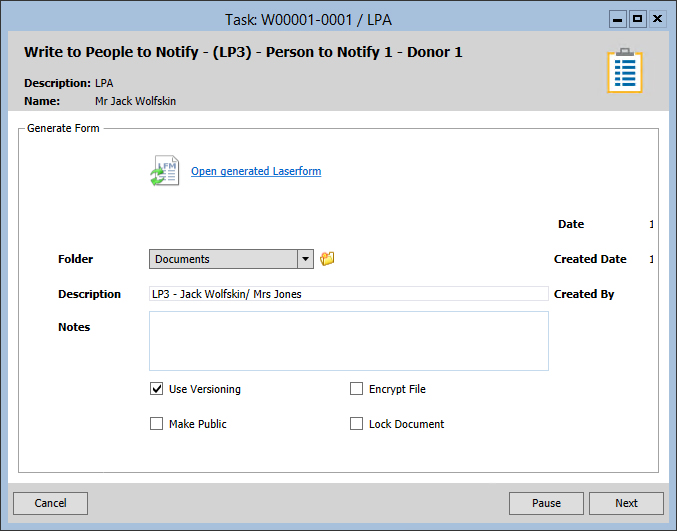Proceed with the Next button
The height and width of the screenshot is (531, 677).
(x=626, y=503)
